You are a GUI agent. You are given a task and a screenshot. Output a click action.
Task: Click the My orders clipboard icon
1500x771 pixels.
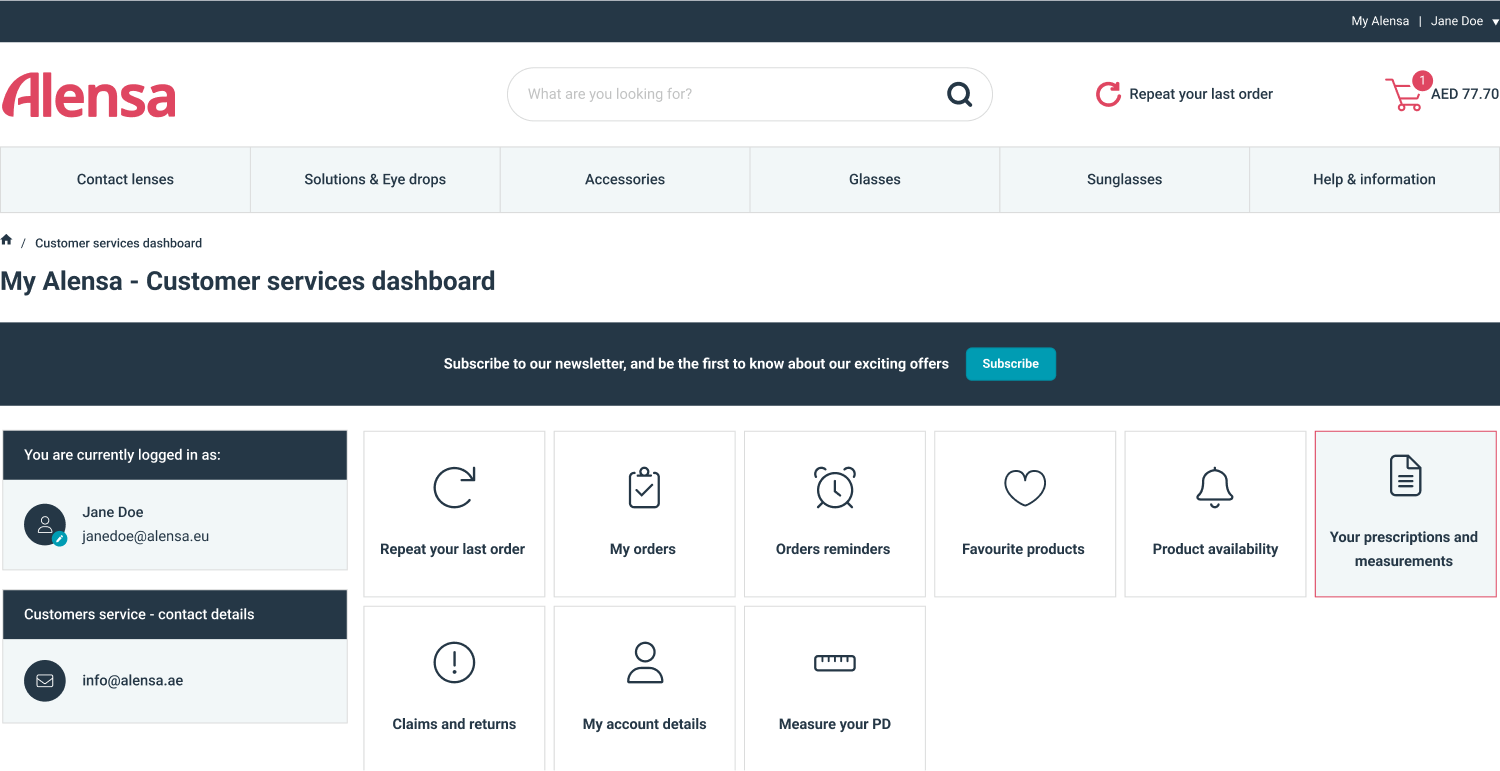point(644,488)
